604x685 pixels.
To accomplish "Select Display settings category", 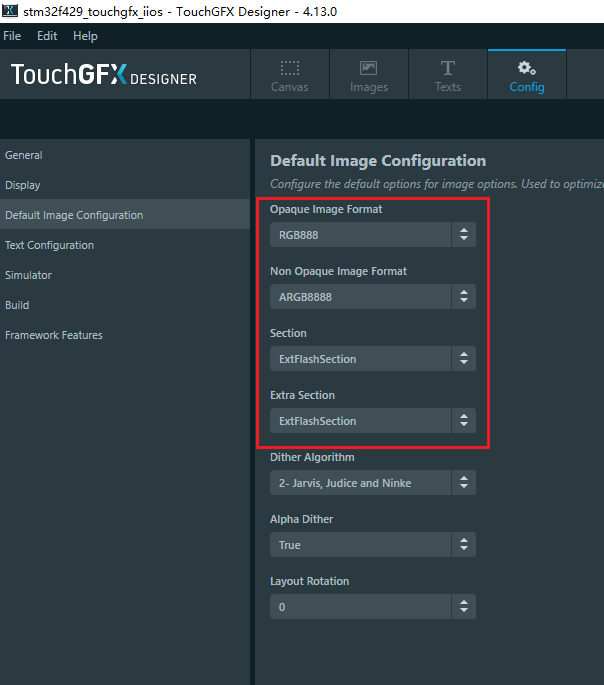I will pyautogui.click(x=125, y=185).
